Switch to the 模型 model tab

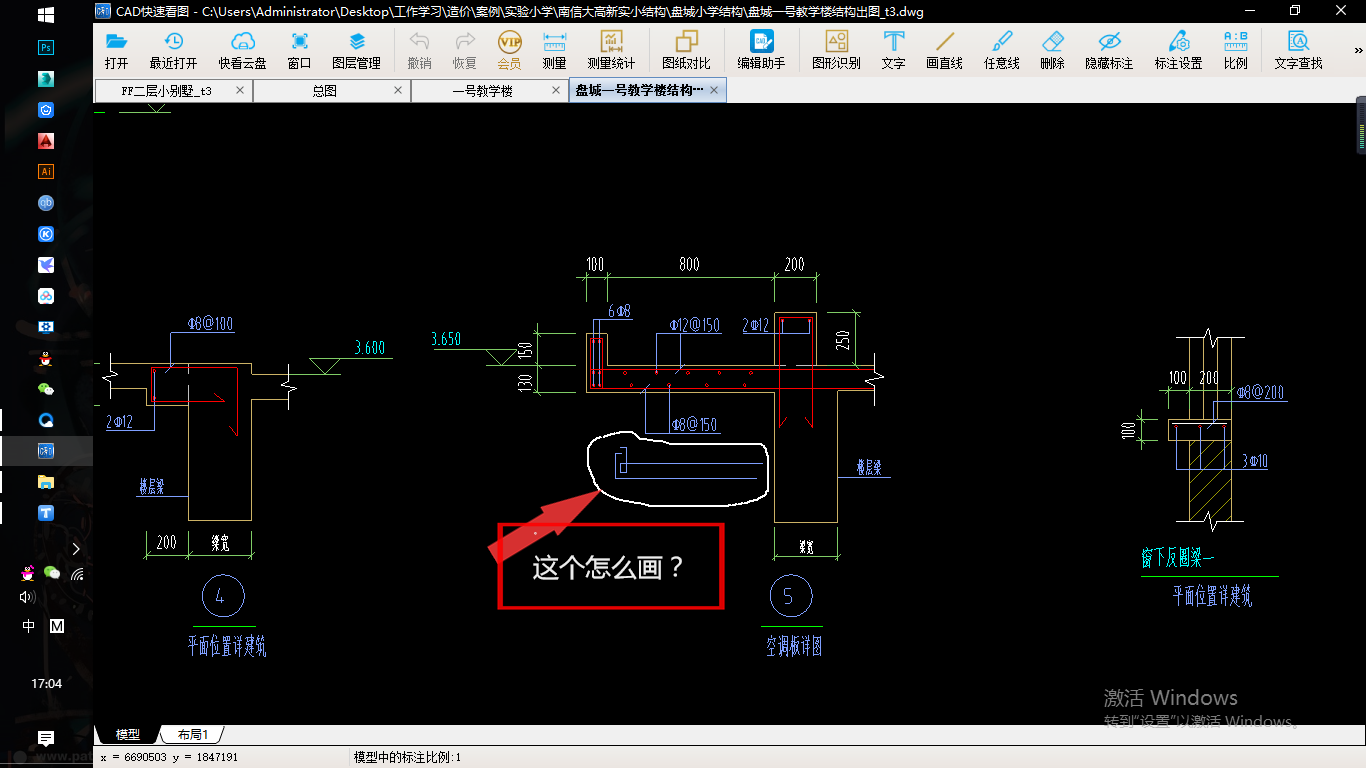[127, 735]
